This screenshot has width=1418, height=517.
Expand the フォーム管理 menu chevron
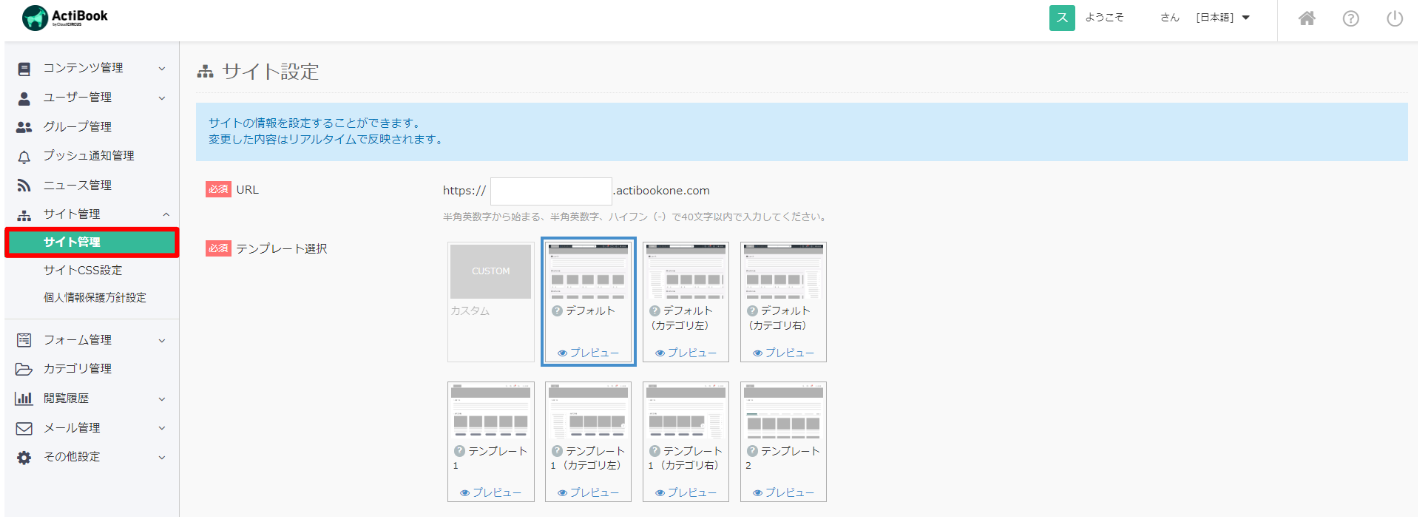[161, 339]
